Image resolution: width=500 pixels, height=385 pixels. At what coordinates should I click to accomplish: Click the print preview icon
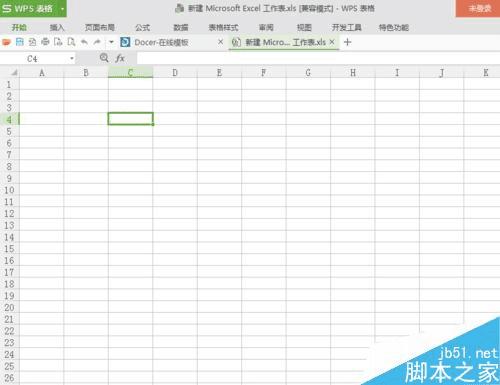point(71,42)
